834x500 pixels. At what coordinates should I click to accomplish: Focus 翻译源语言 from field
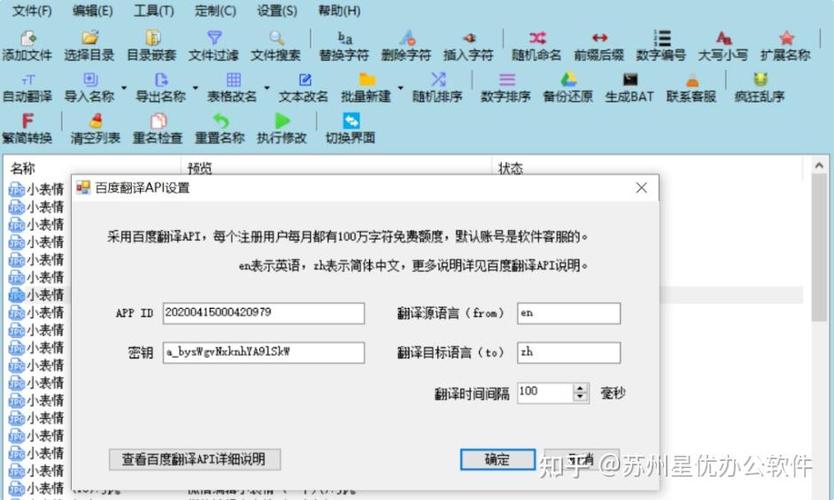569,313
